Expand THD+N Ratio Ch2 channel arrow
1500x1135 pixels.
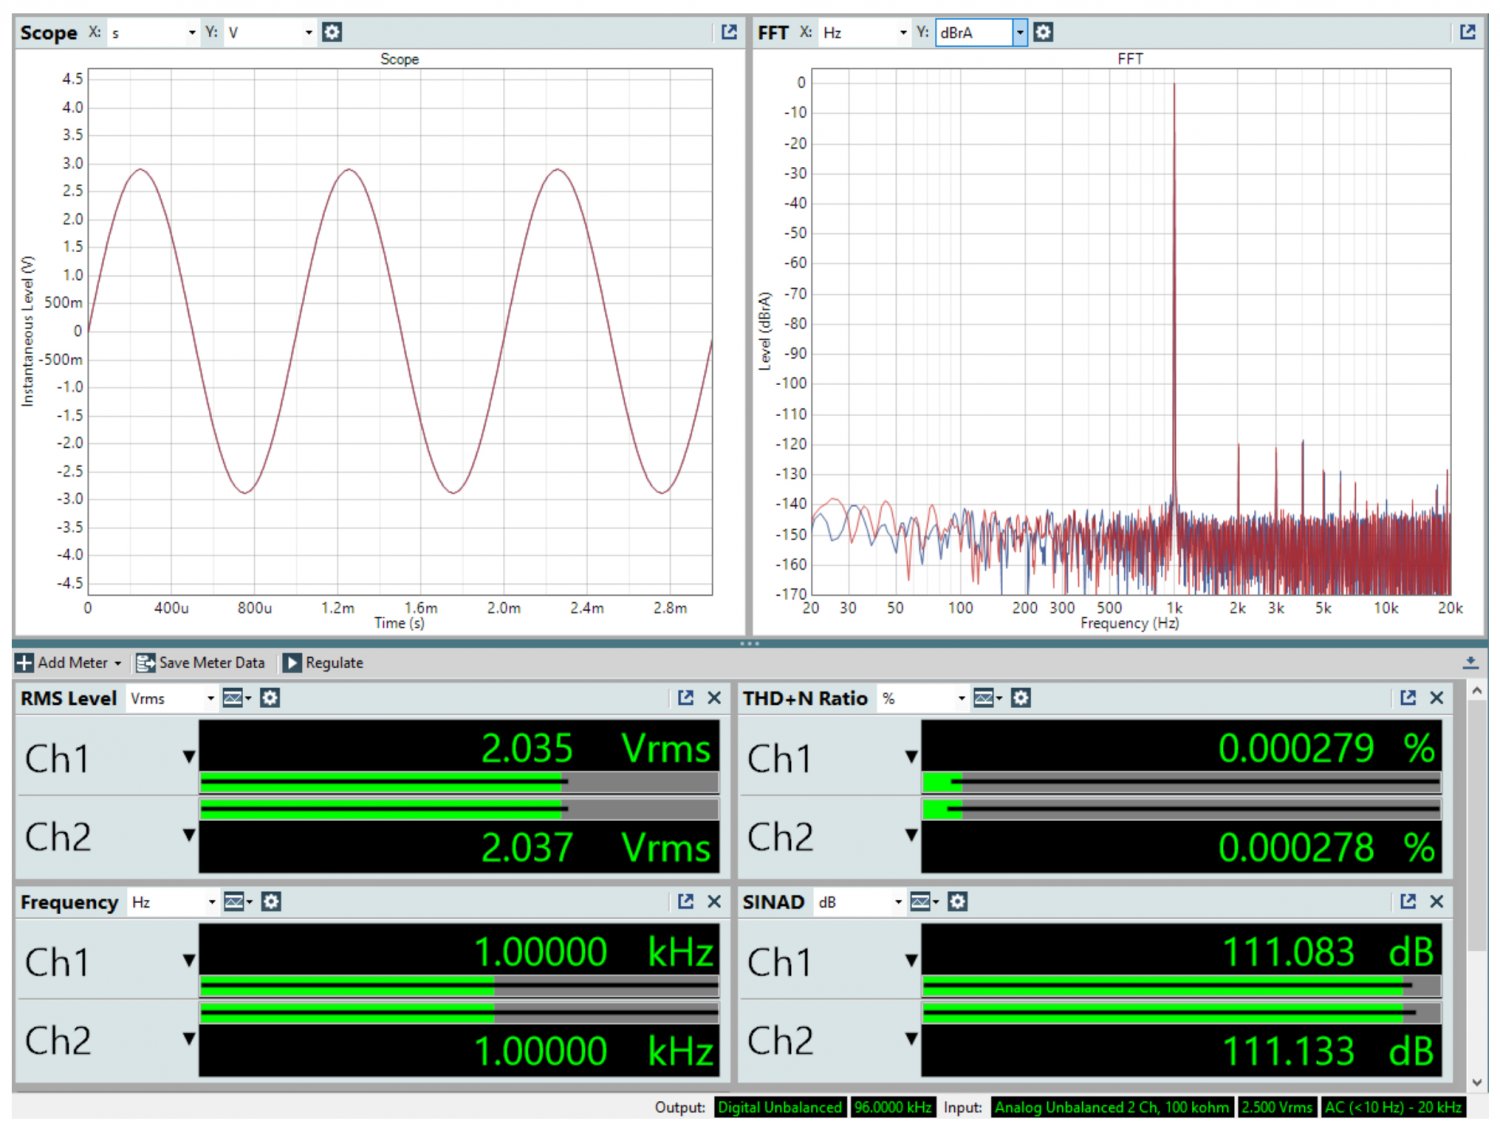[x=911, y=835]
